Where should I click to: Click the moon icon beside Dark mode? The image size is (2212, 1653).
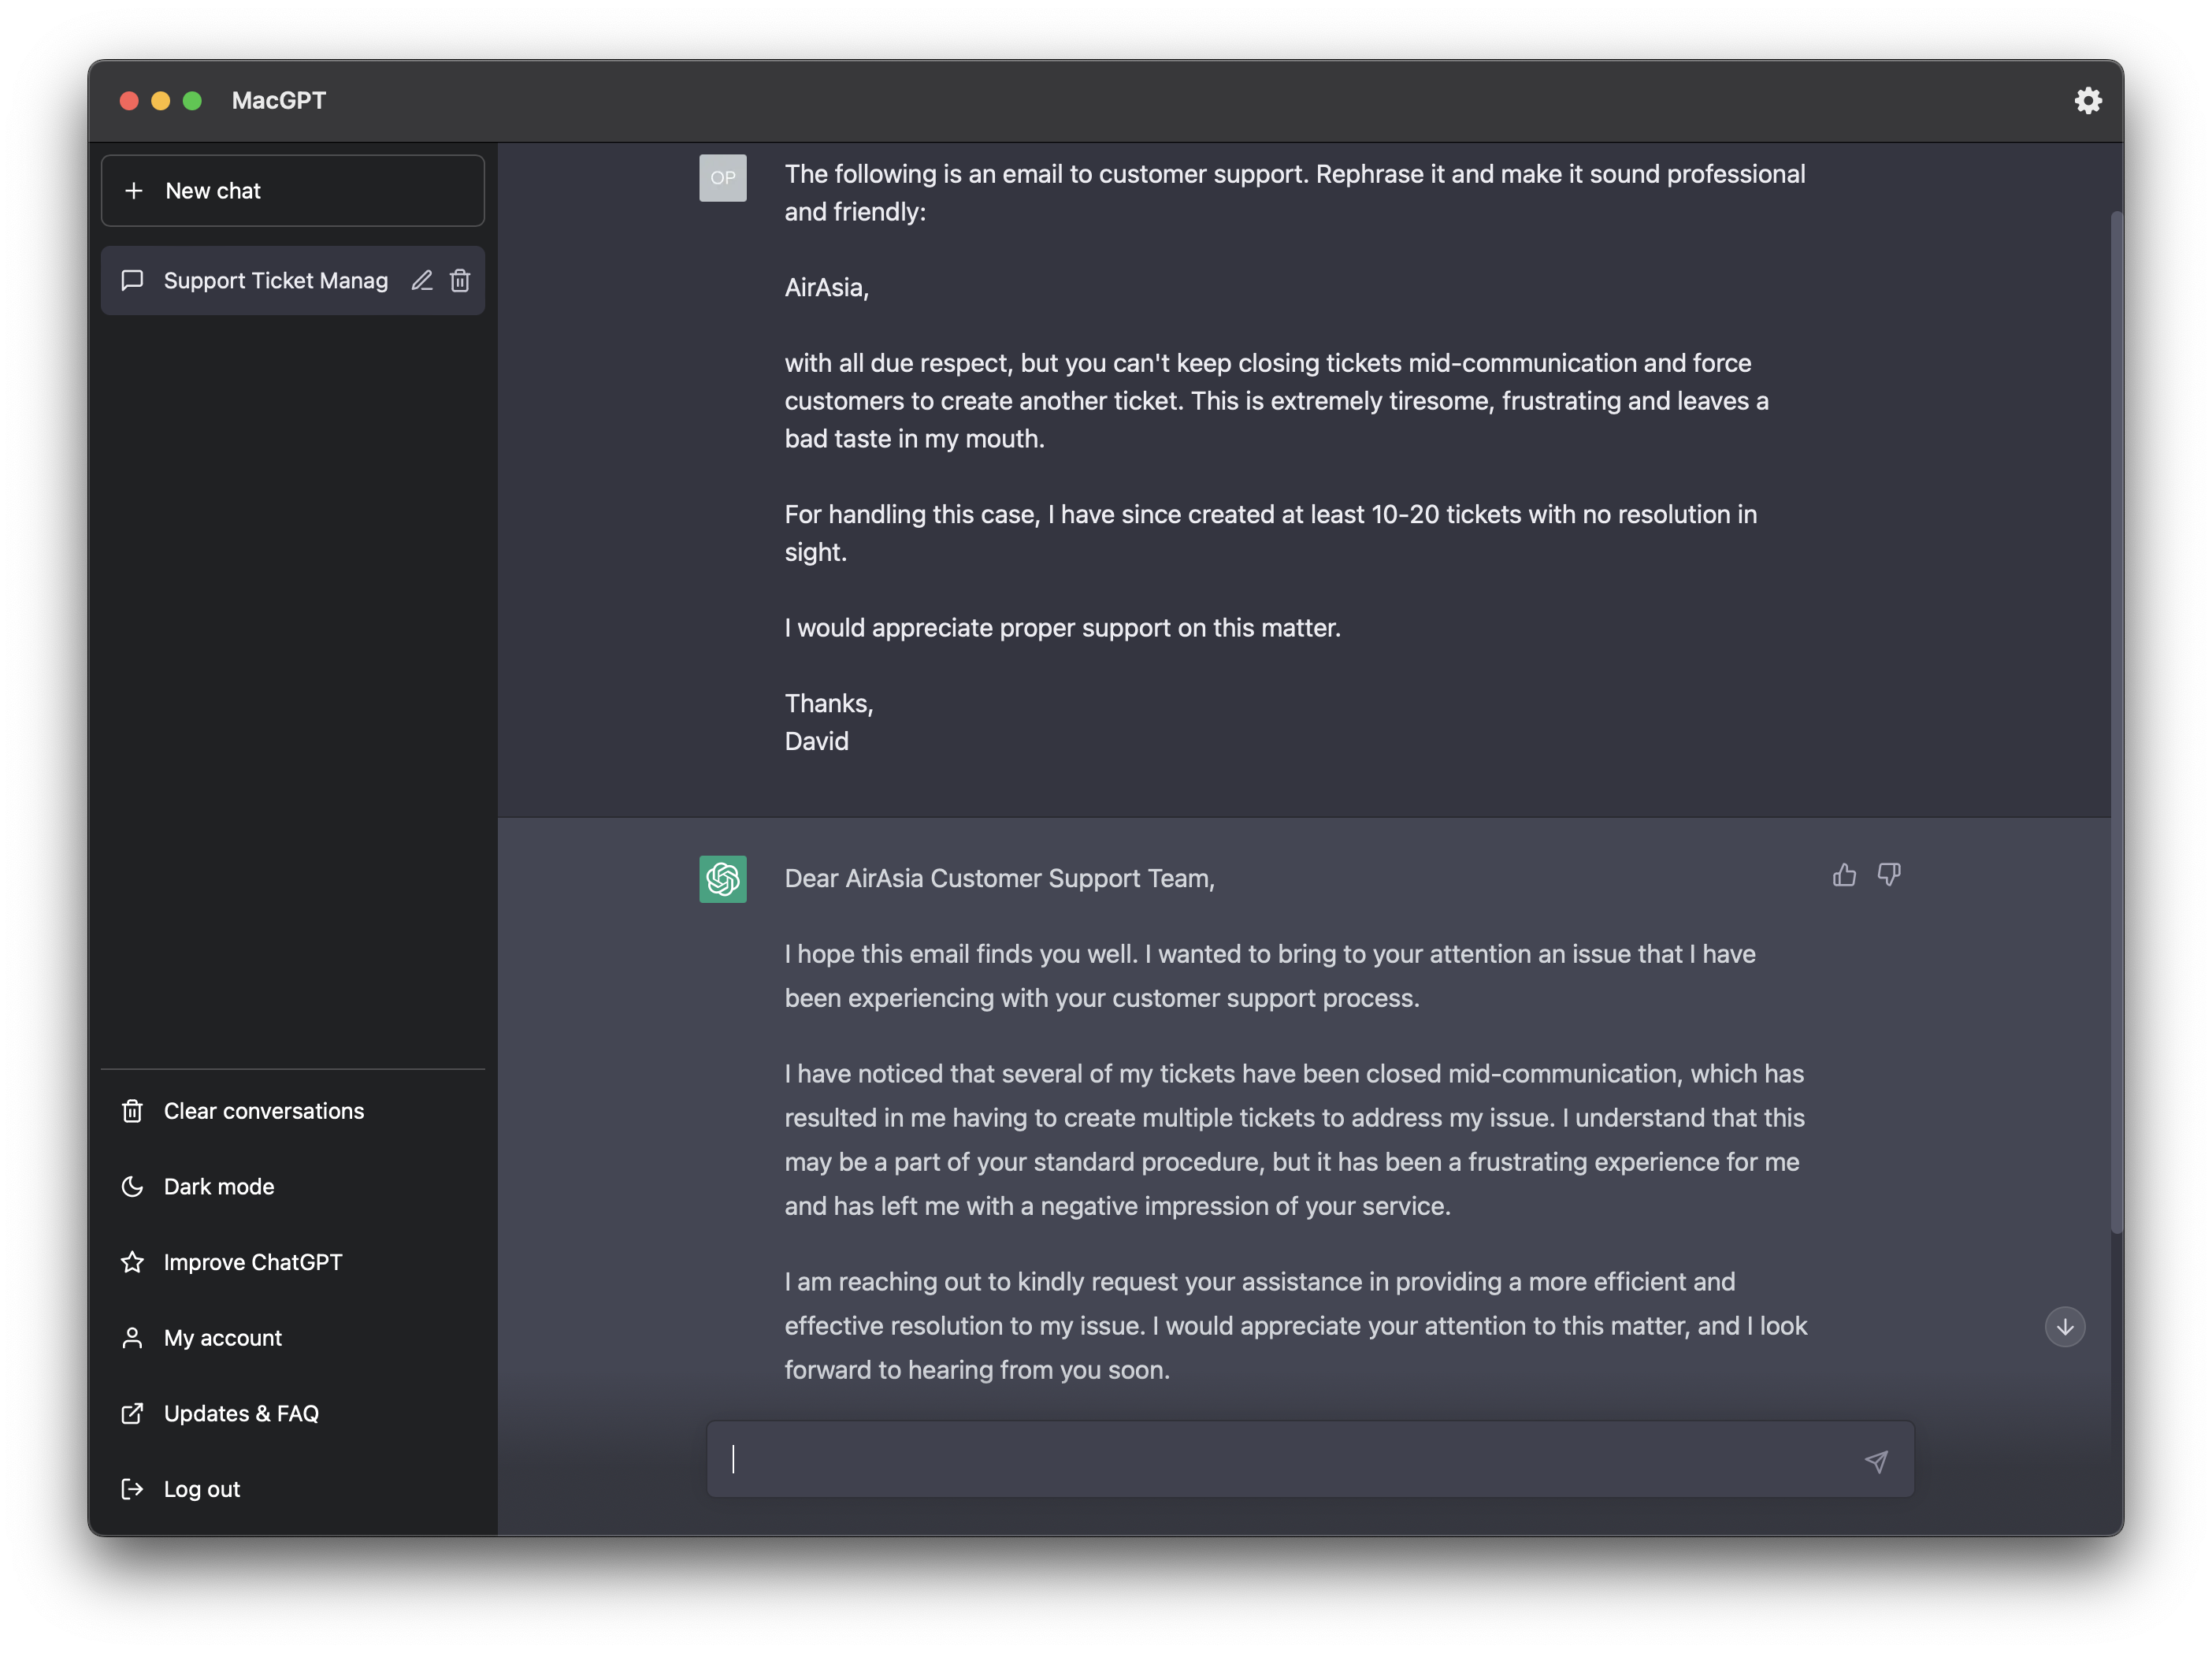132,1186
